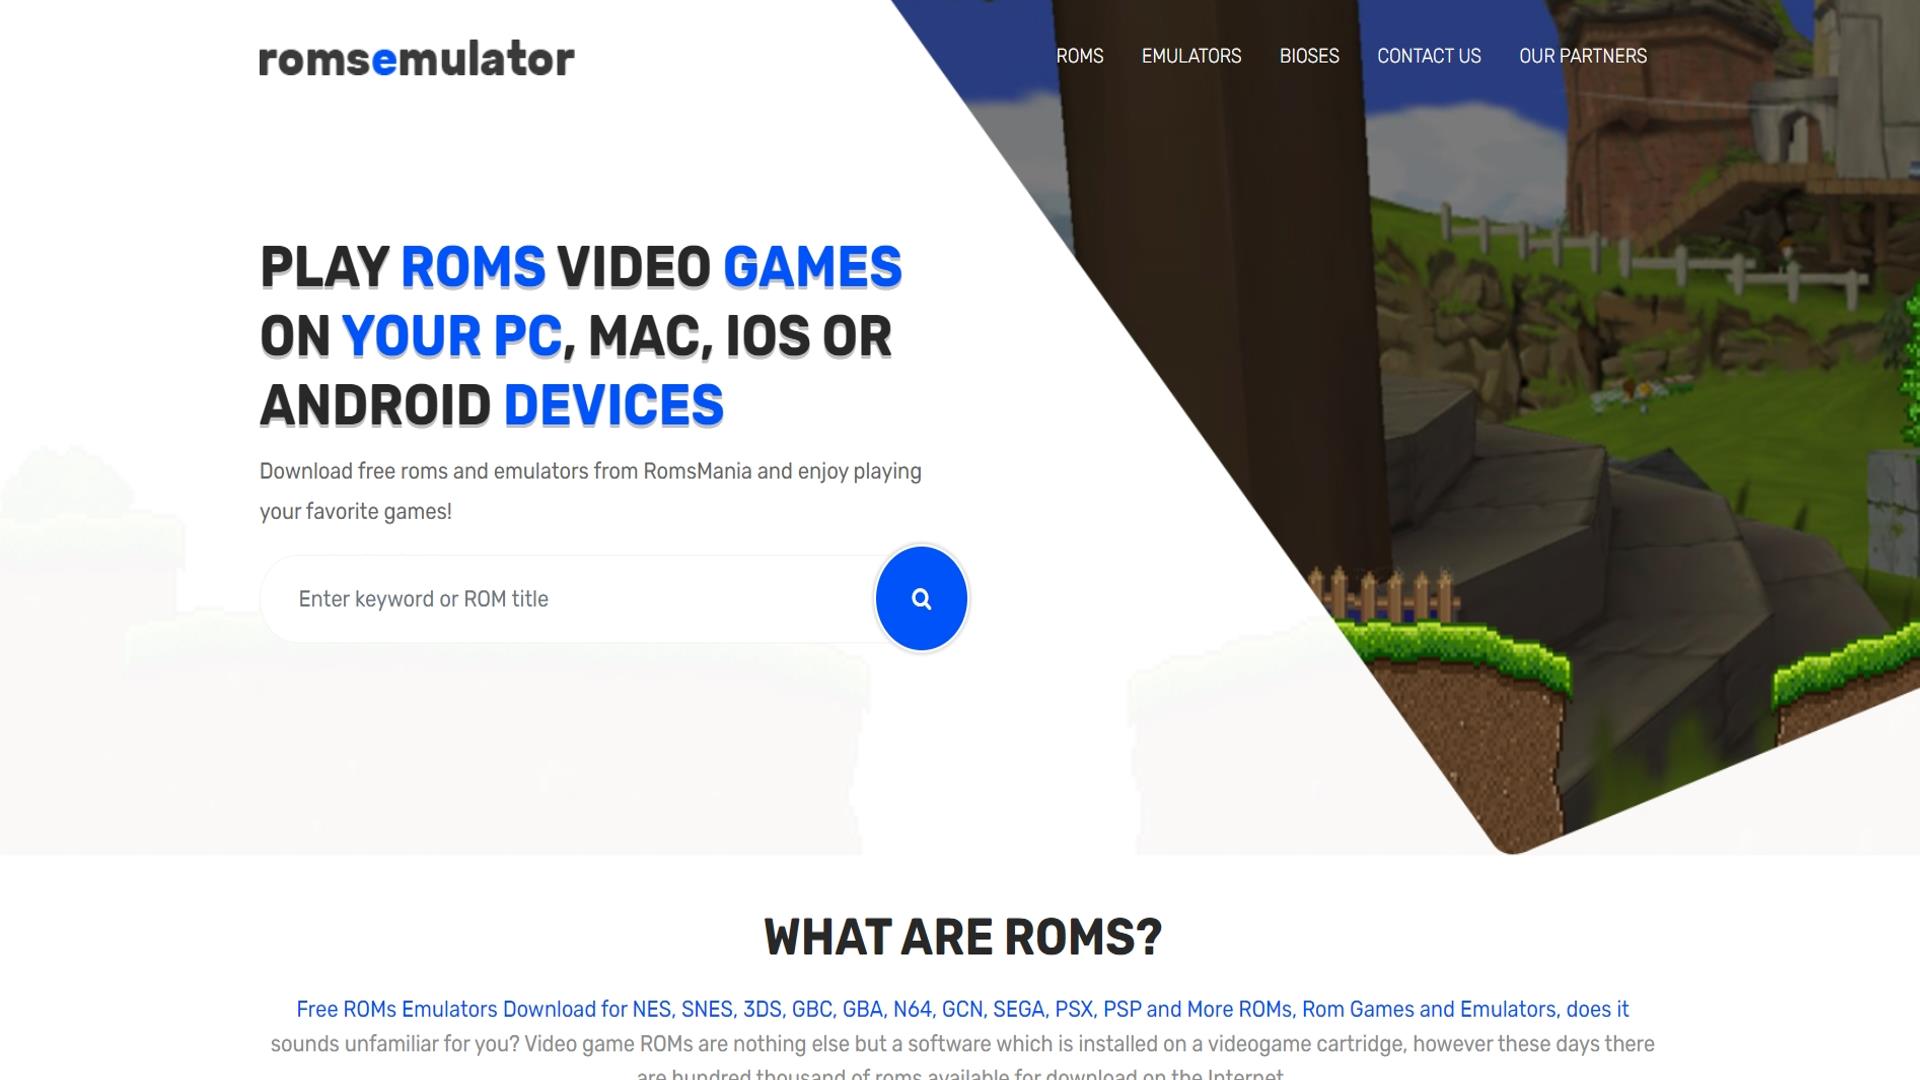Click the WHAT ARE ROMS heading

pyautogui.click(x=961, y=936)
